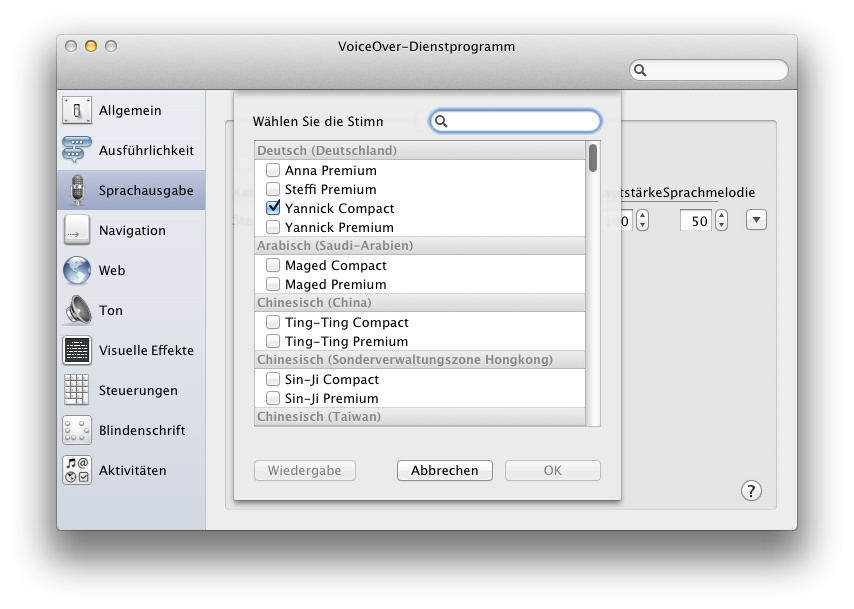Click the Navigation arrow icon

pos(77,231)
